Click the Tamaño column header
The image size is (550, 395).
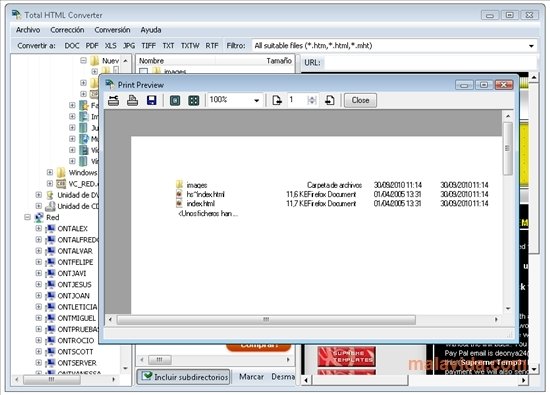279,61
